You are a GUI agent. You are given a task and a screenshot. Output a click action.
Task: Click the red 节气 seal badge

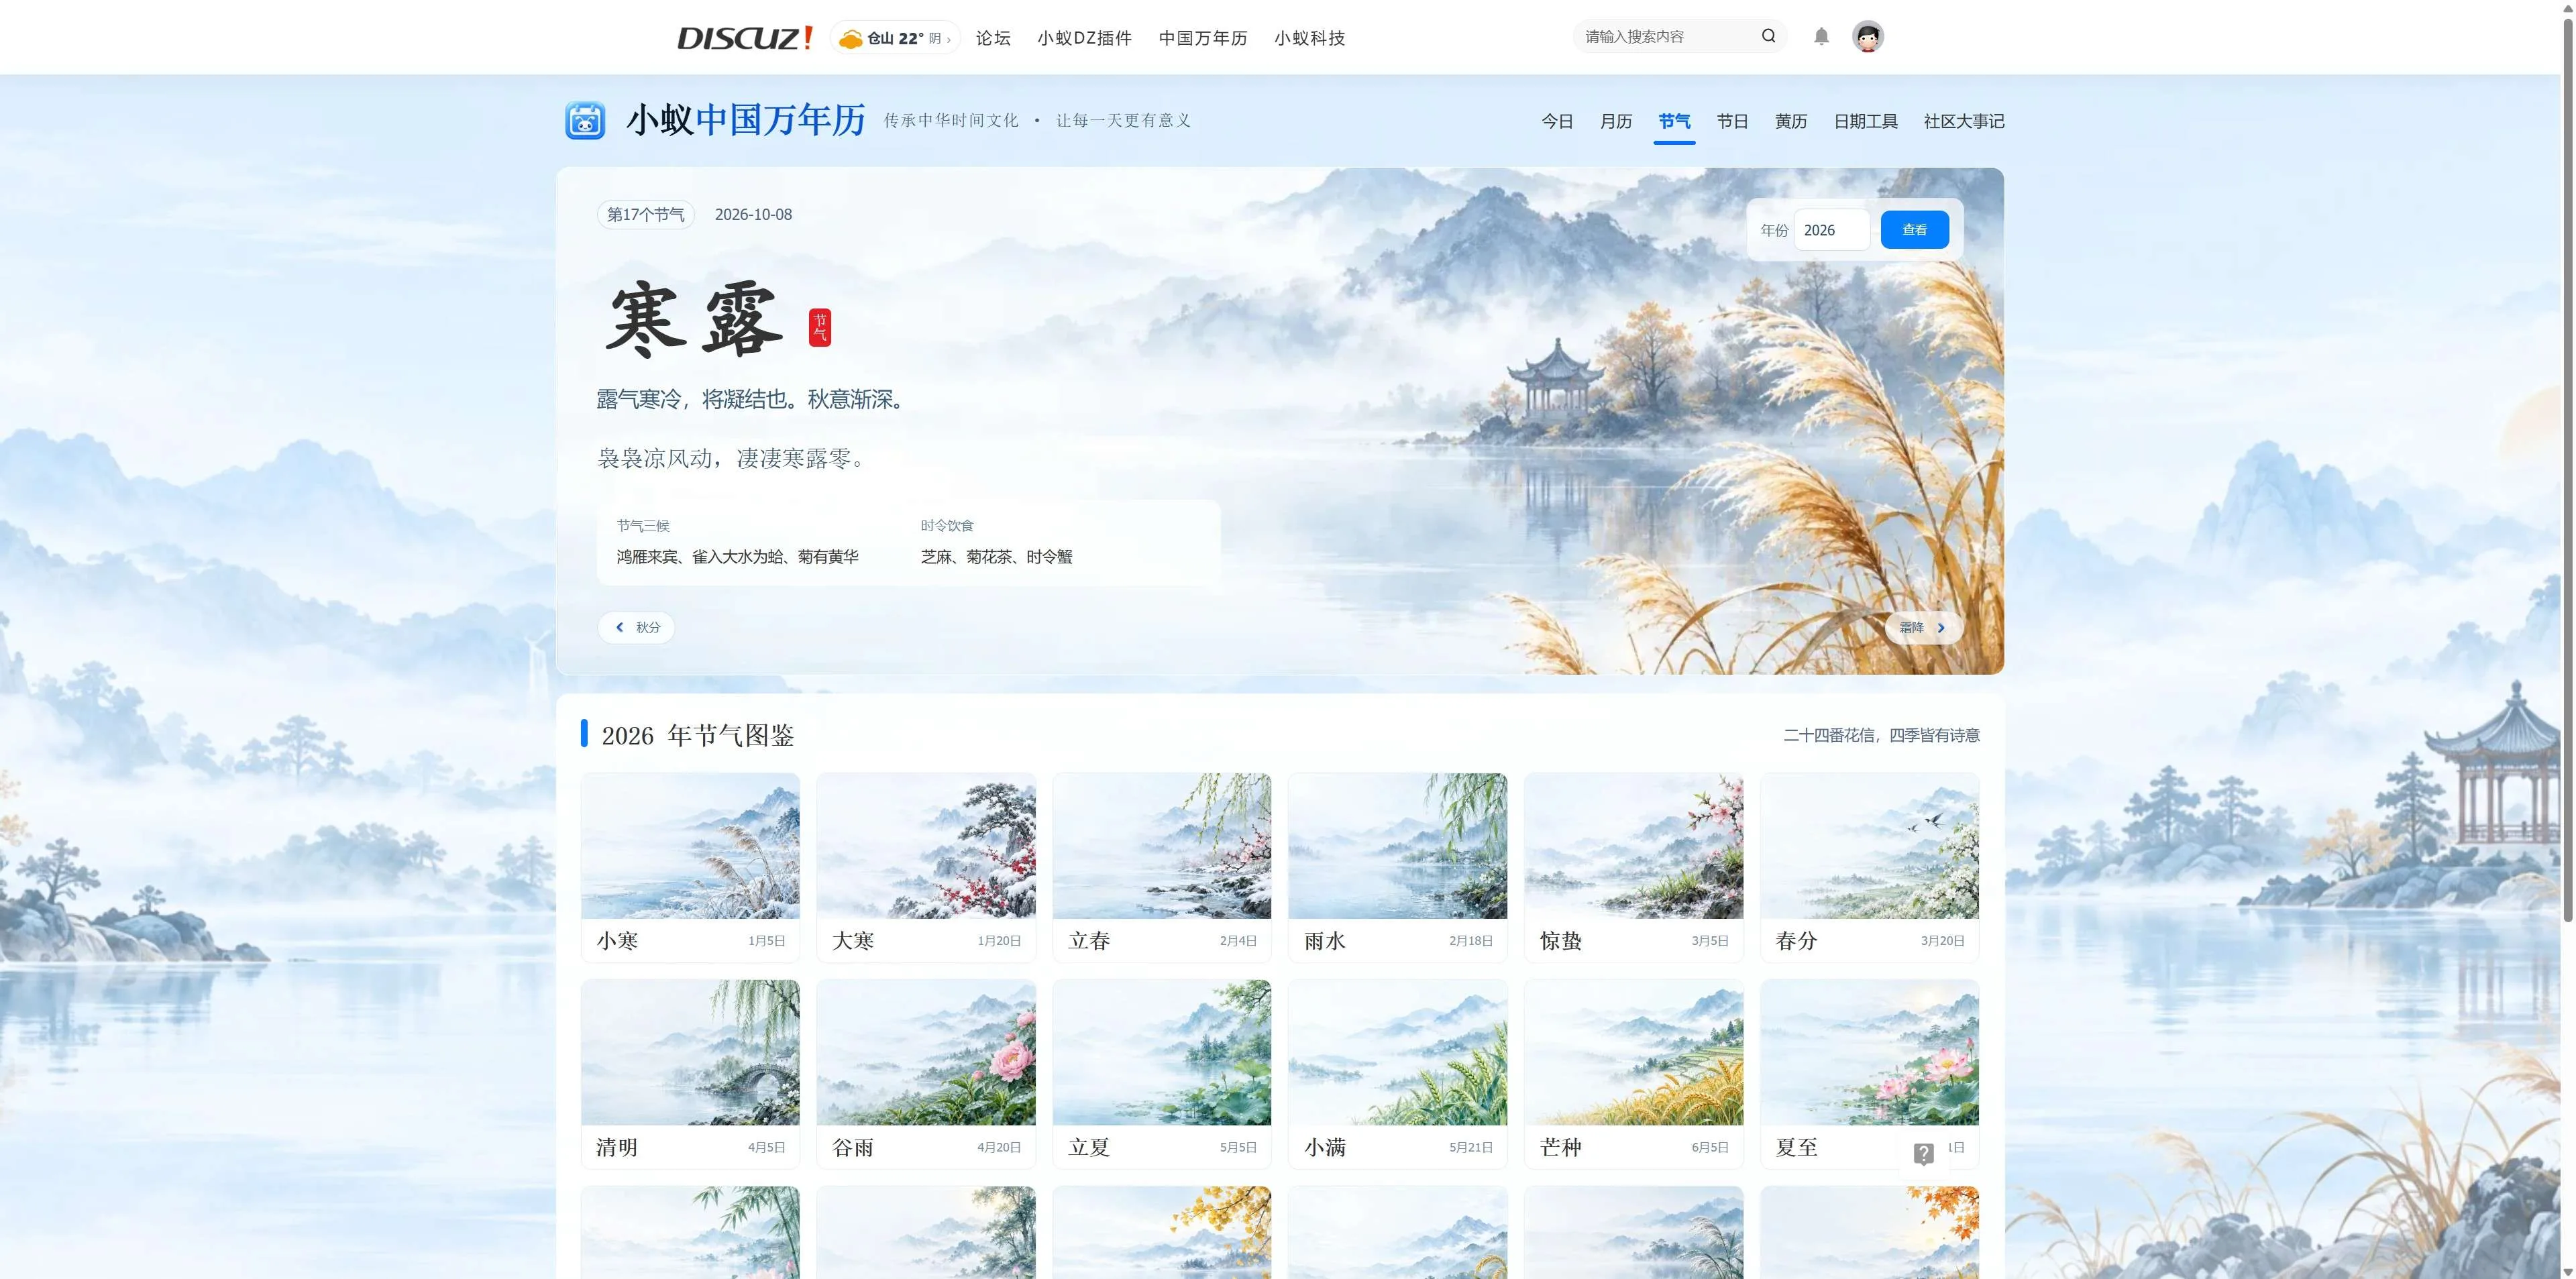(819, 327)
